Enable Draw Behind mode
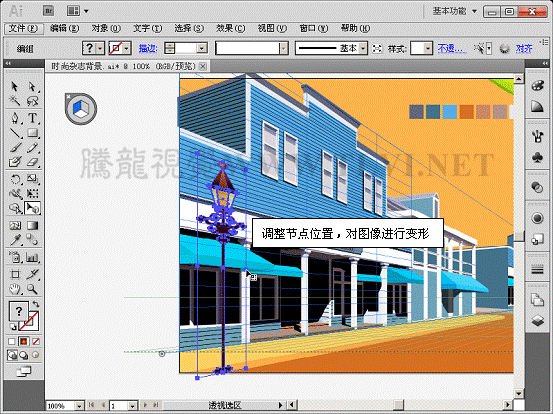This screenshot has width=553, height=414. click(24, 355)
